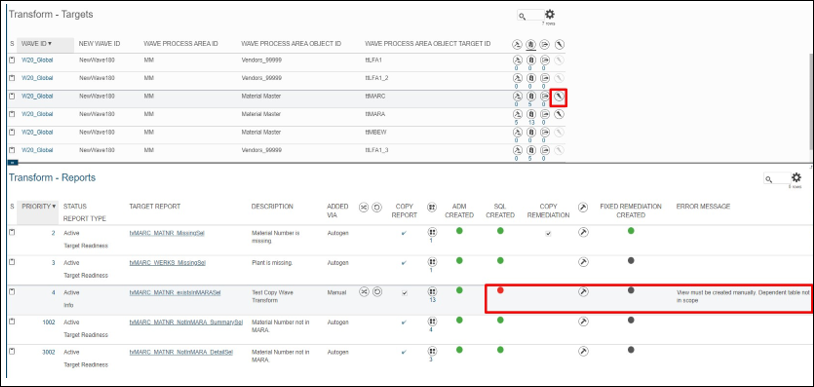814x387 pixels.
Task: Click the reports document icon in Targets header
Action: coord(531,44)
